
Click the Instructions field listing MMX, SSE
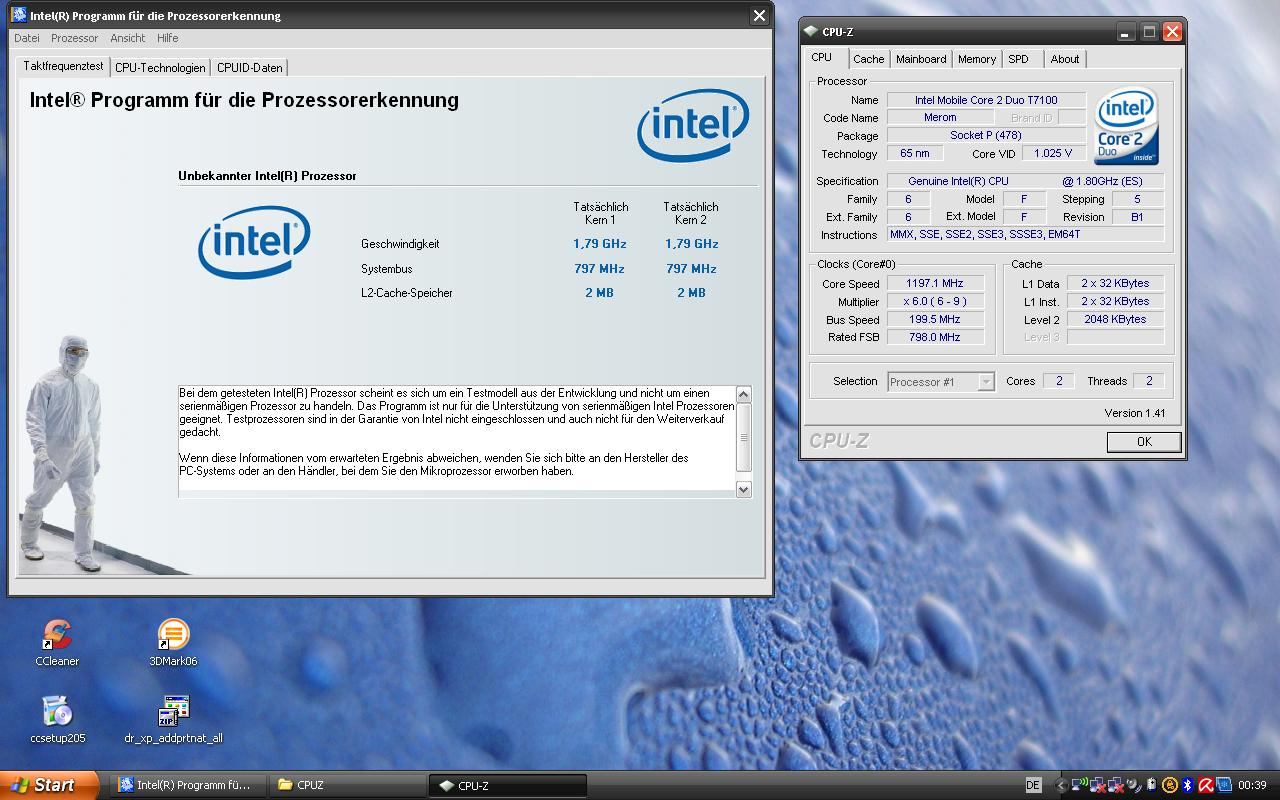click(1025, 234)
